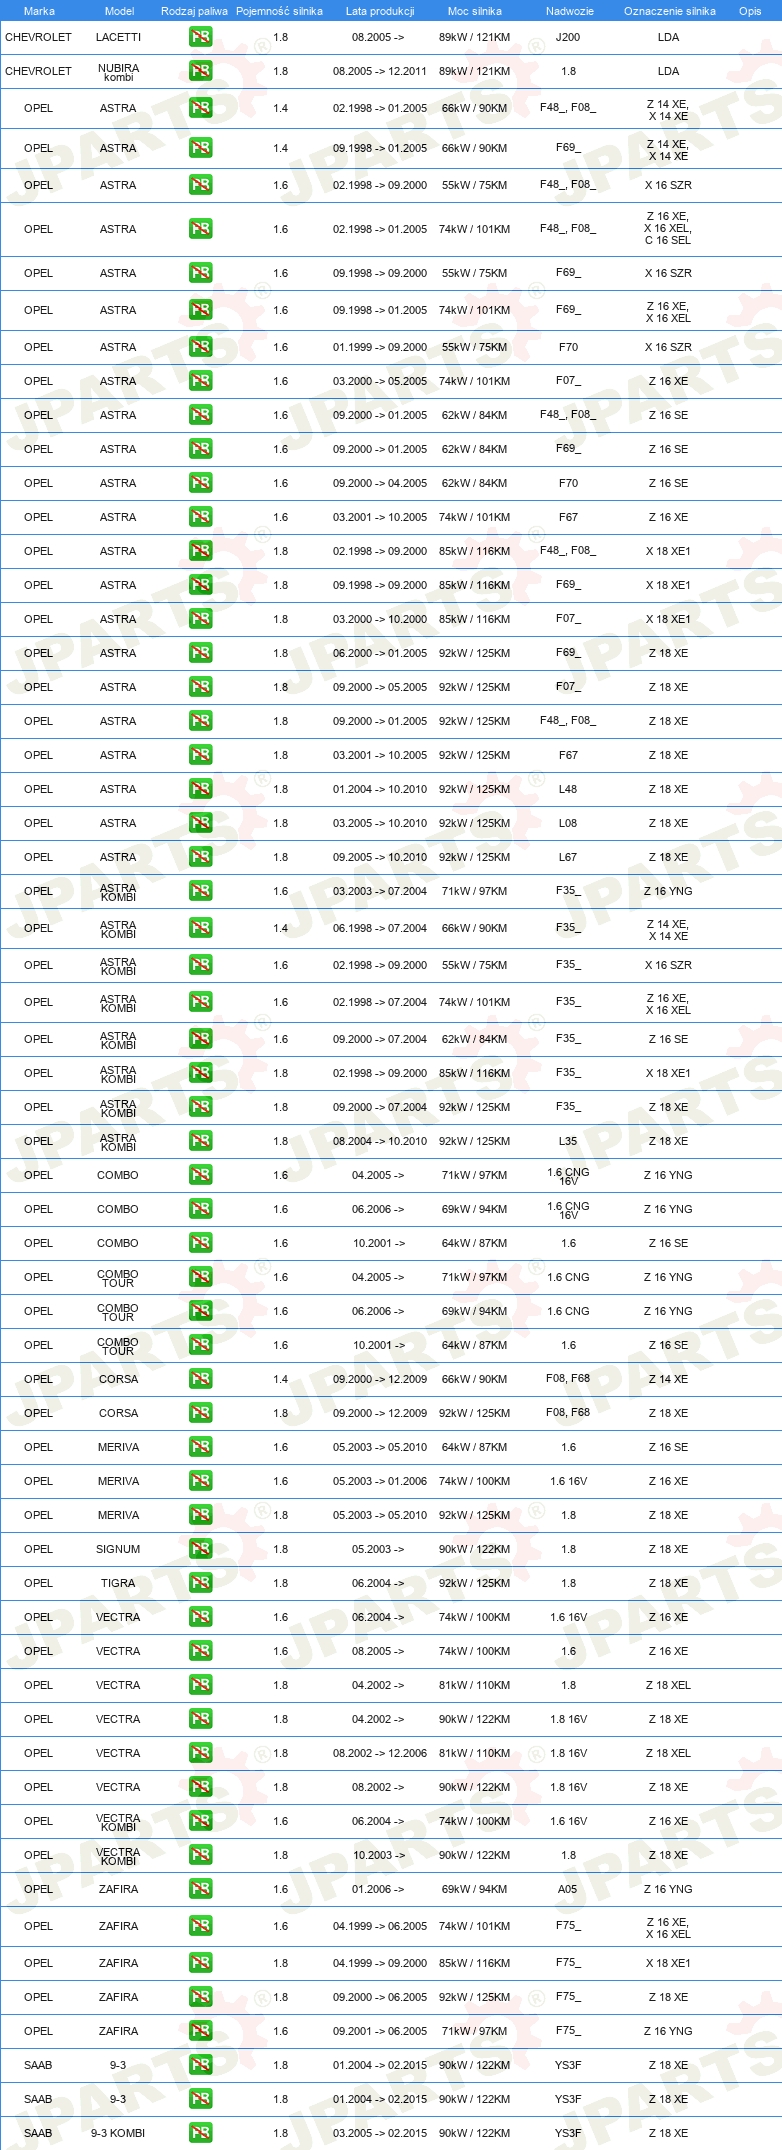Select the fuel icon in the Vectra Kombi 06.2004 row

point(200,1821)
